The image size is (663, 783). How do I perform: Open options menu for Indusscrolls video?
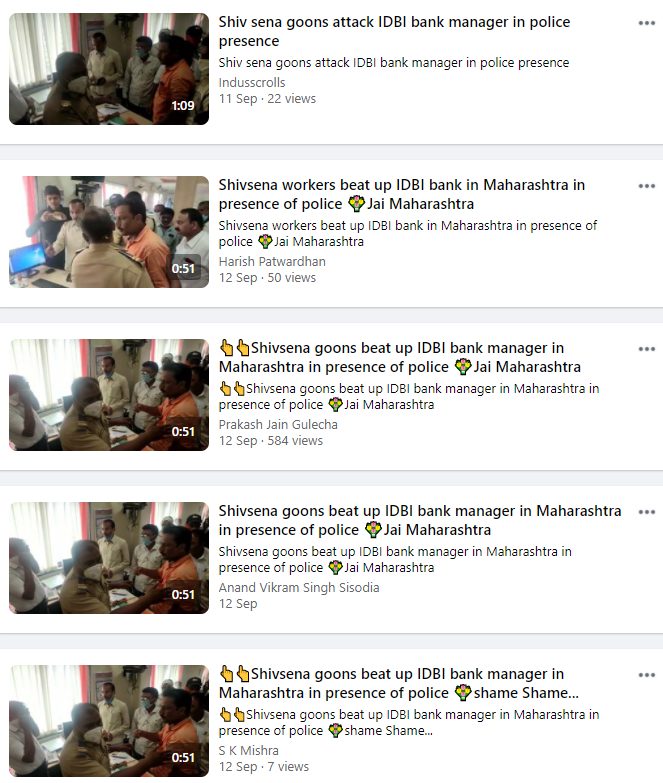[647, 23]
